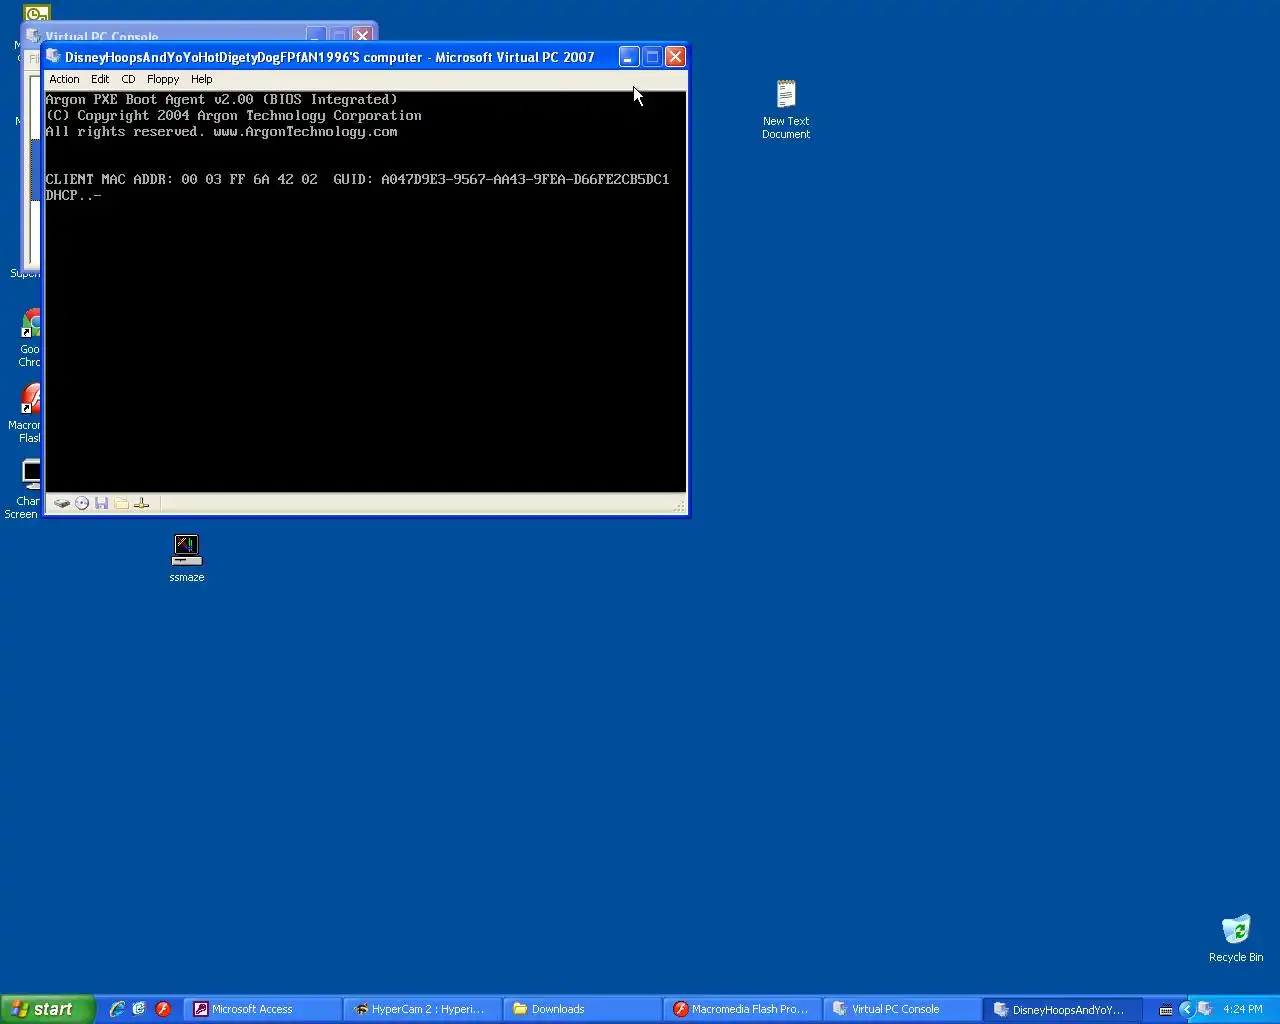Click the 4:24 PM clock
1280x1024 pixels.
pos(1243,1009)
